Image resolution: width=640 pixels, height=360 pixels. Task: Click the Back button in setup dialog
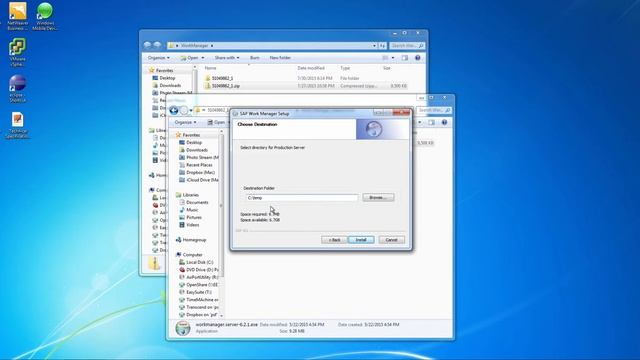pos(334,240)
